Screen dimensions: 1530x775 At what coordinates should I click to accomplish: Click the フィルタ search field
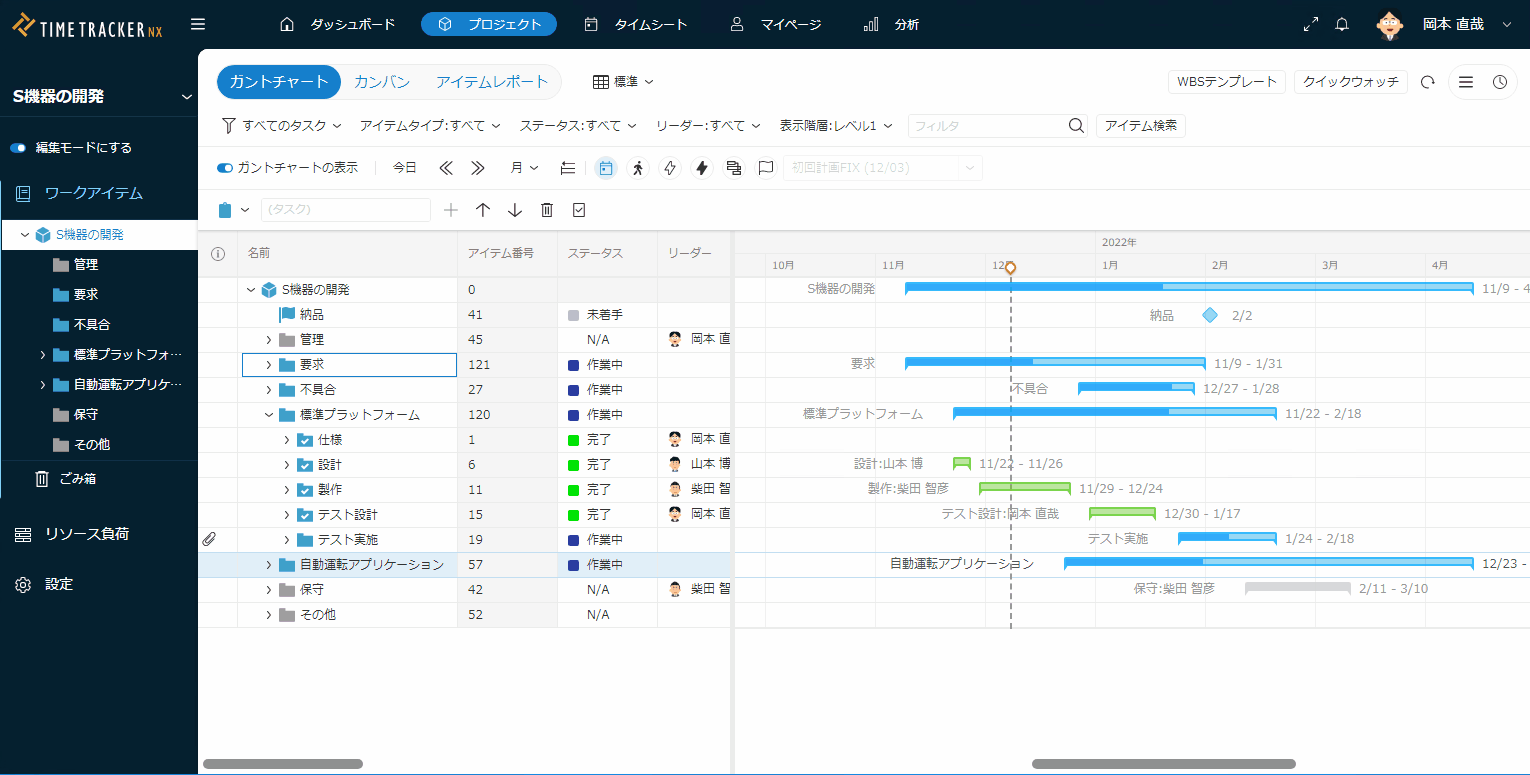pyautogui.click(x=985, y=126)
